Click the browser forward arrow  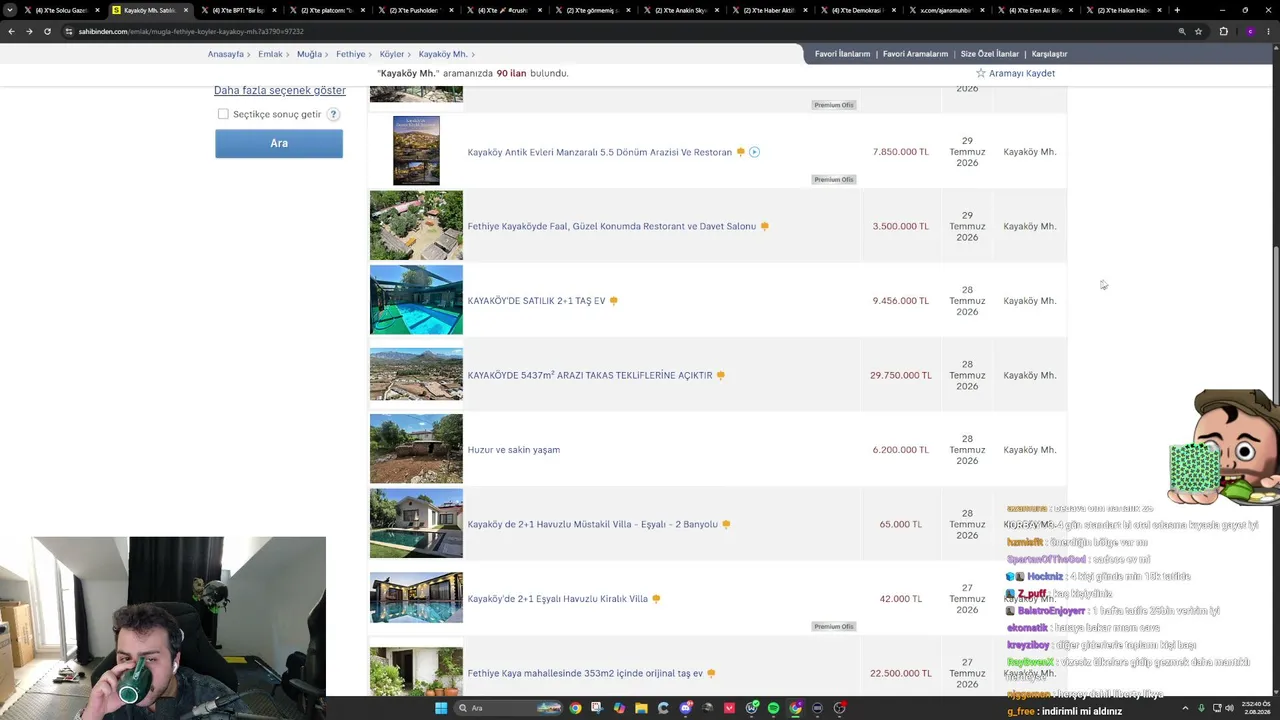[29, 31]
